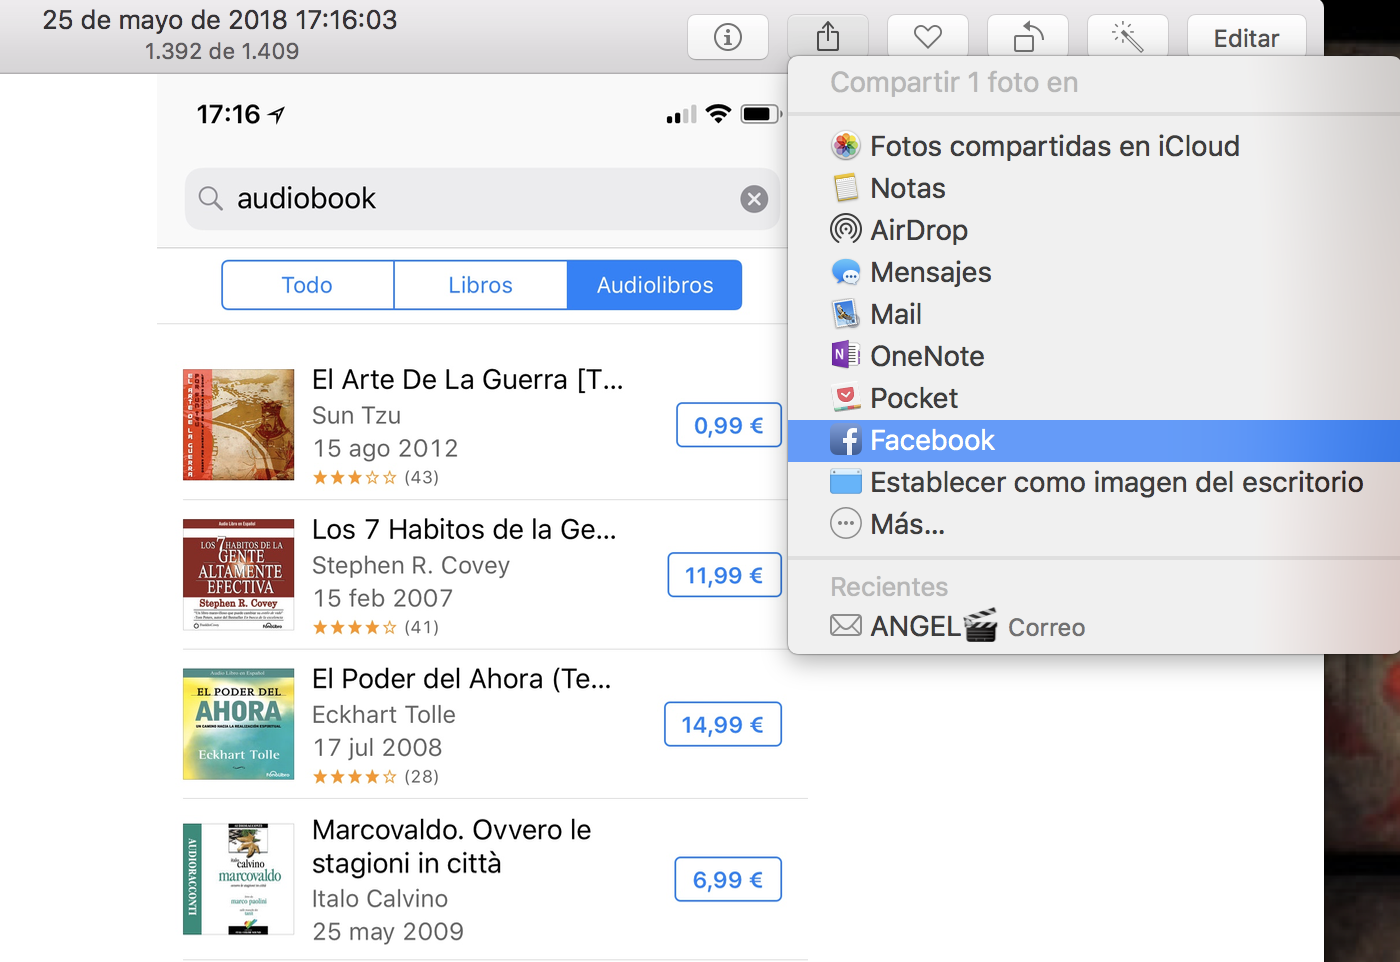Viewport: 1400px width, 962px height.
Task: Click the title El Arte De La Guerra
Action: pos(468,380)
